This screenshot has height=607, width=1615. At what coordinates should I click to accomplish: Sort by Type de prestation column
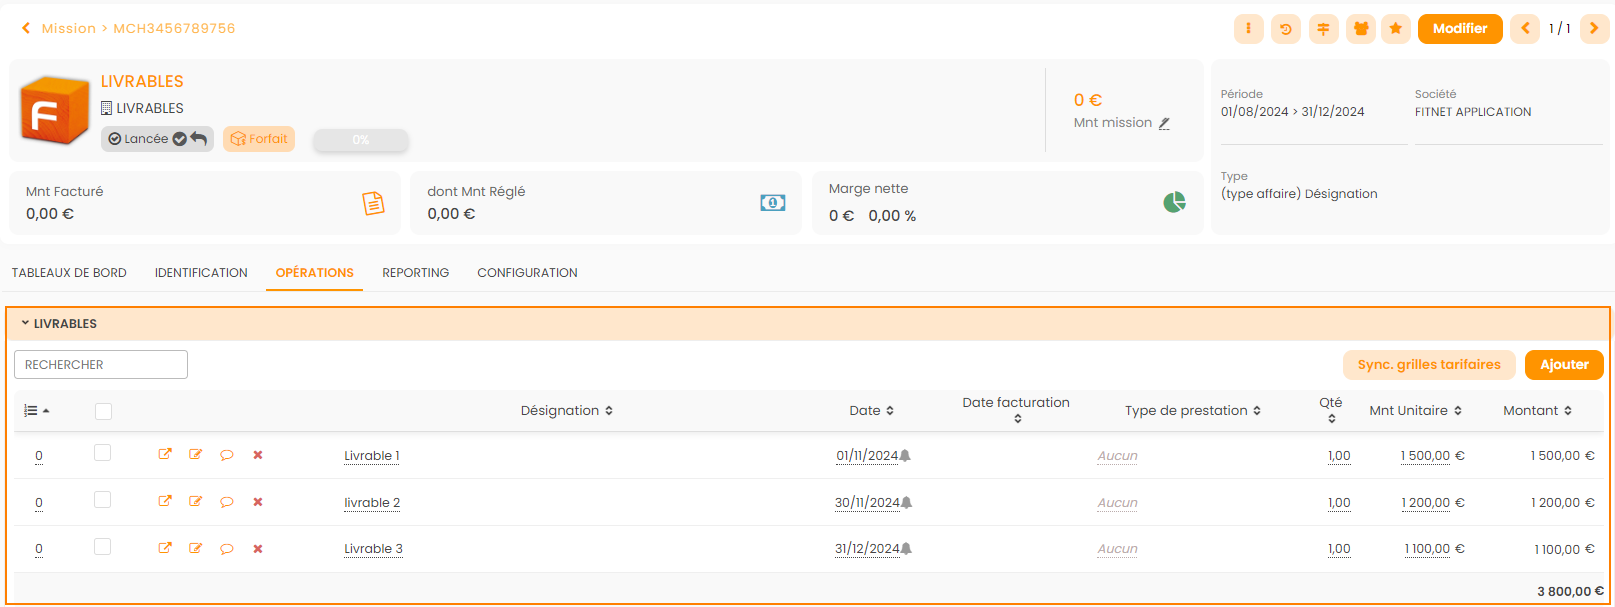1192,411
